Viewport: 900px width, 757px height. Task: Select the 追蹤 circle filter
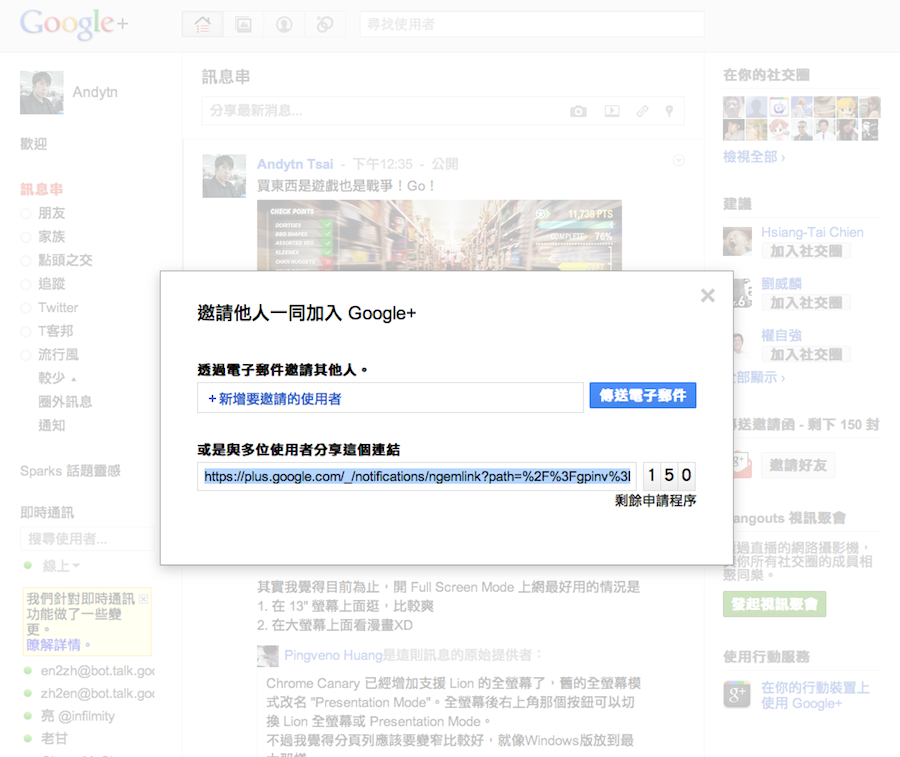coord(51,284)
